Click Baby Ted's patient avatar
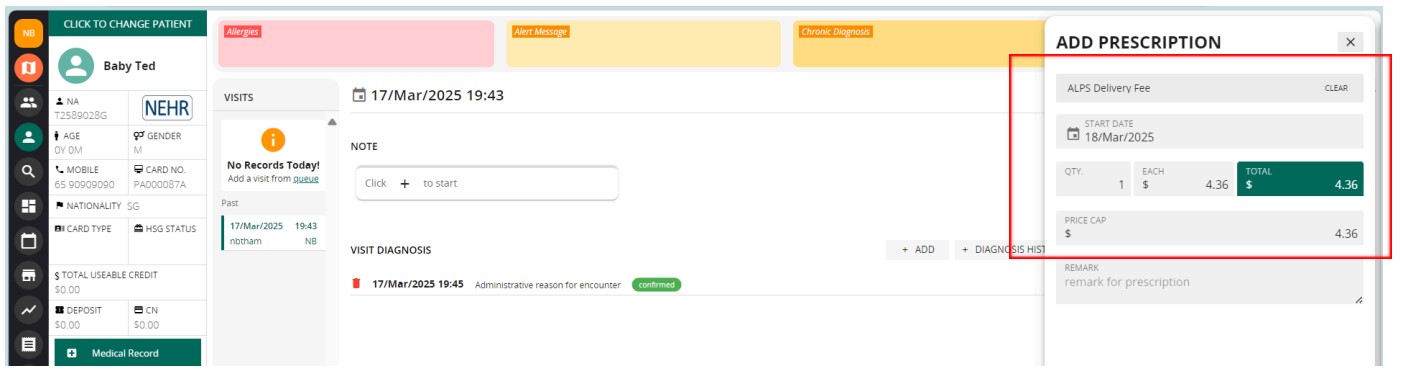 point(76,66)
